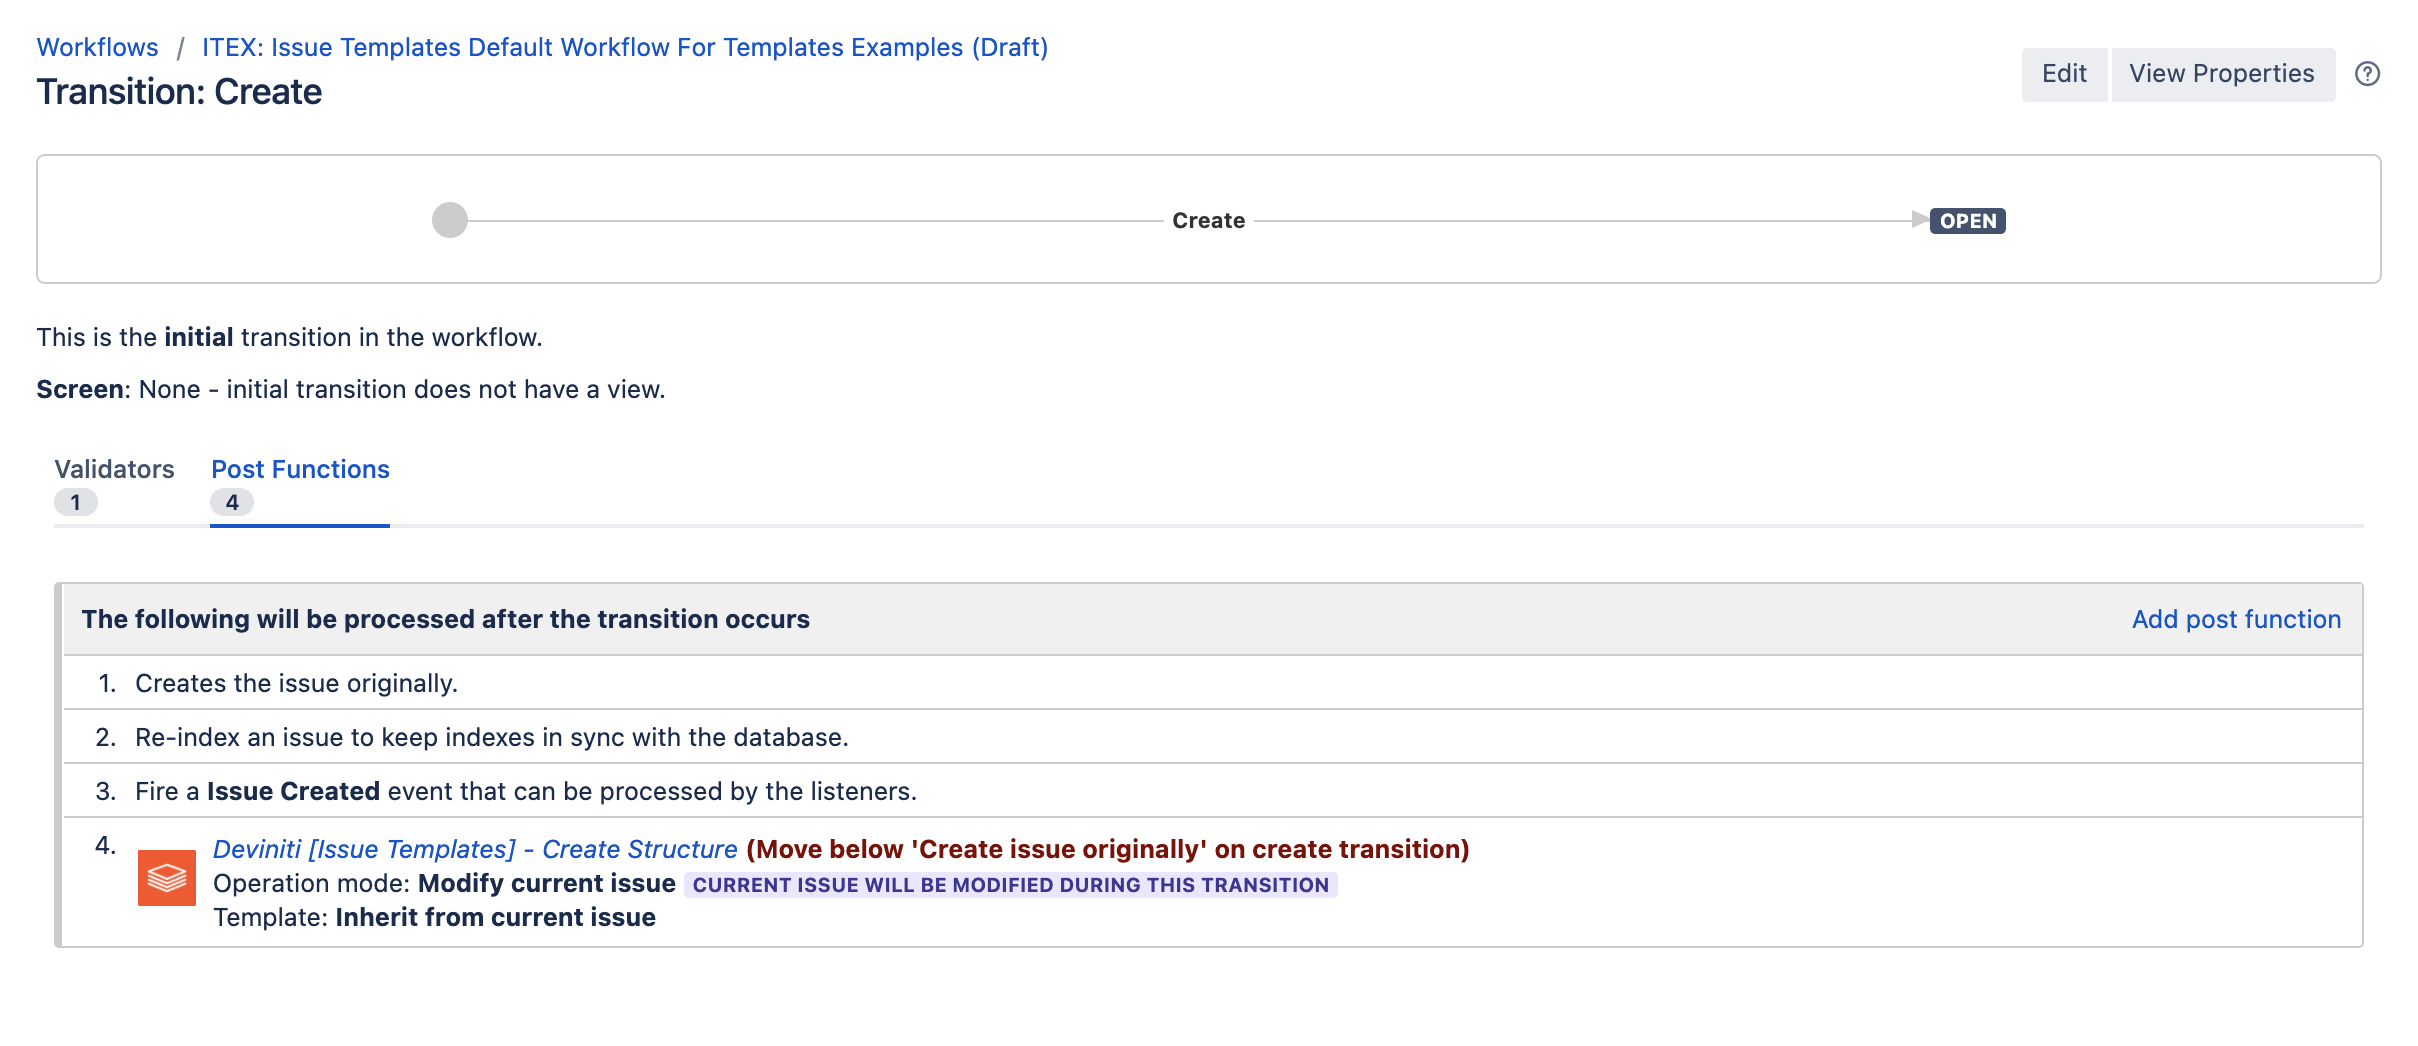2418x1046 pixels.
Task: Select 'Fire a Issue Created event' row
Action: (x=1212, y=791)
